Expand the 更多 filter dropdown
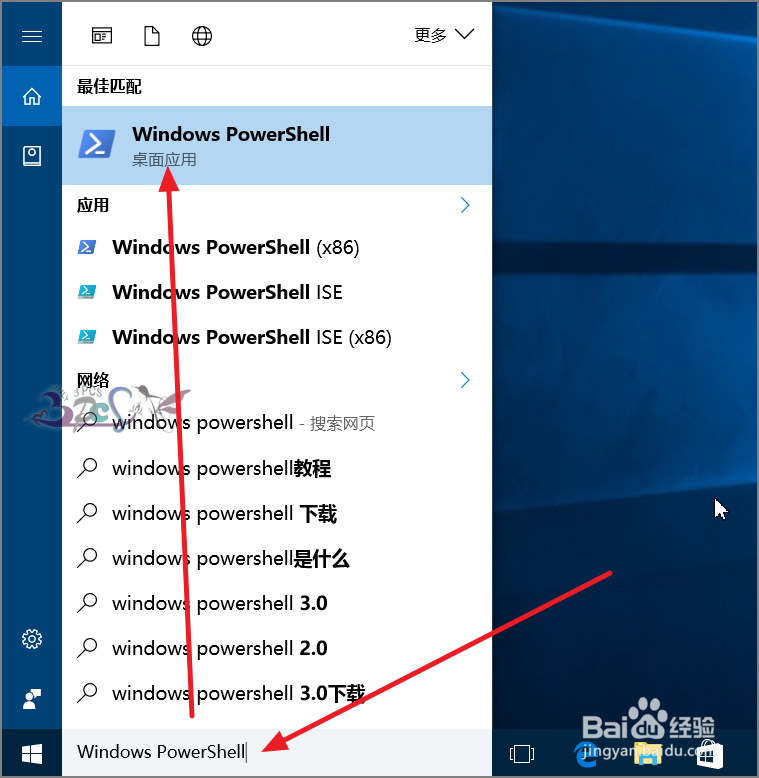Screen dimensions: 759x778 click(444, 35)
